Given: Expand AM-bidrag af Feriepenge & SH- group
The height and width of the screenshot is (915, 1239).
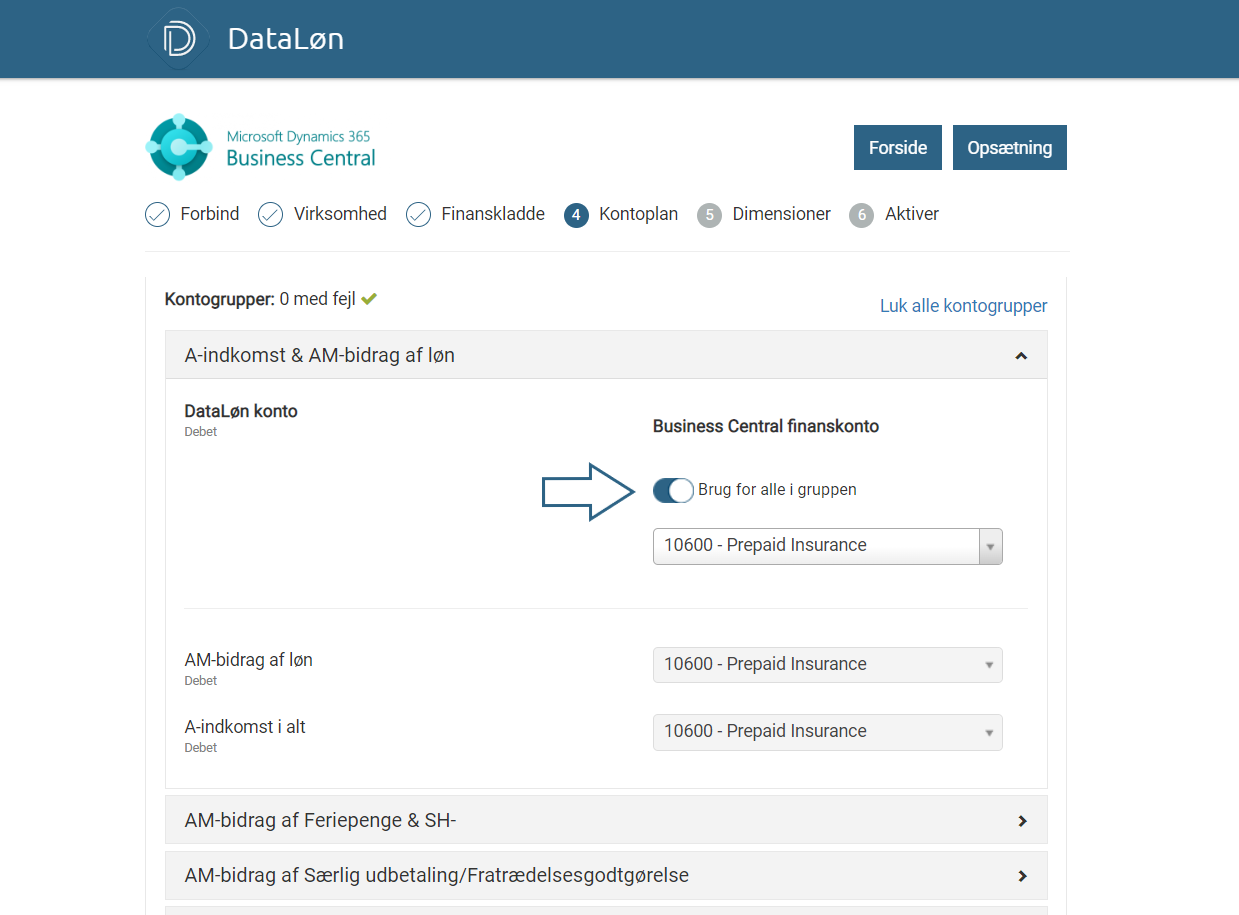Looking at the screenshot, I should pos(606,821).
